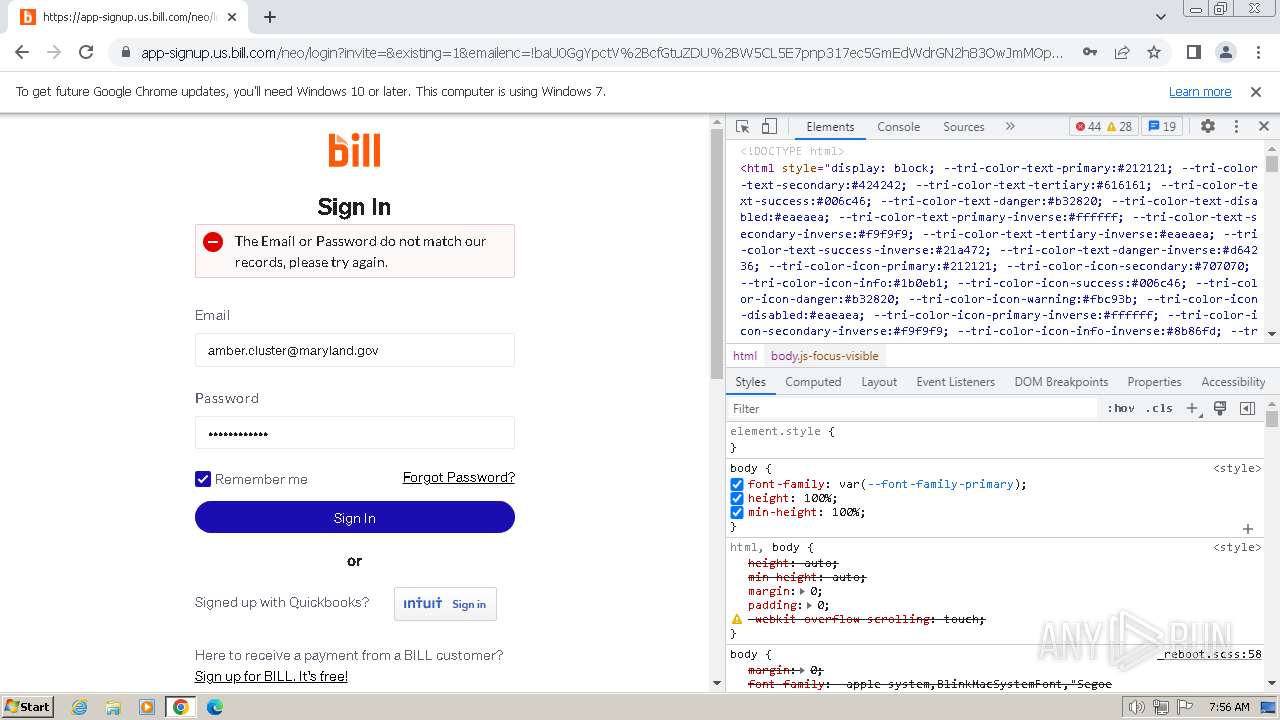The image size is (1280, 720).
Task: Click the BILL logo
Action: tap(355, 150)
